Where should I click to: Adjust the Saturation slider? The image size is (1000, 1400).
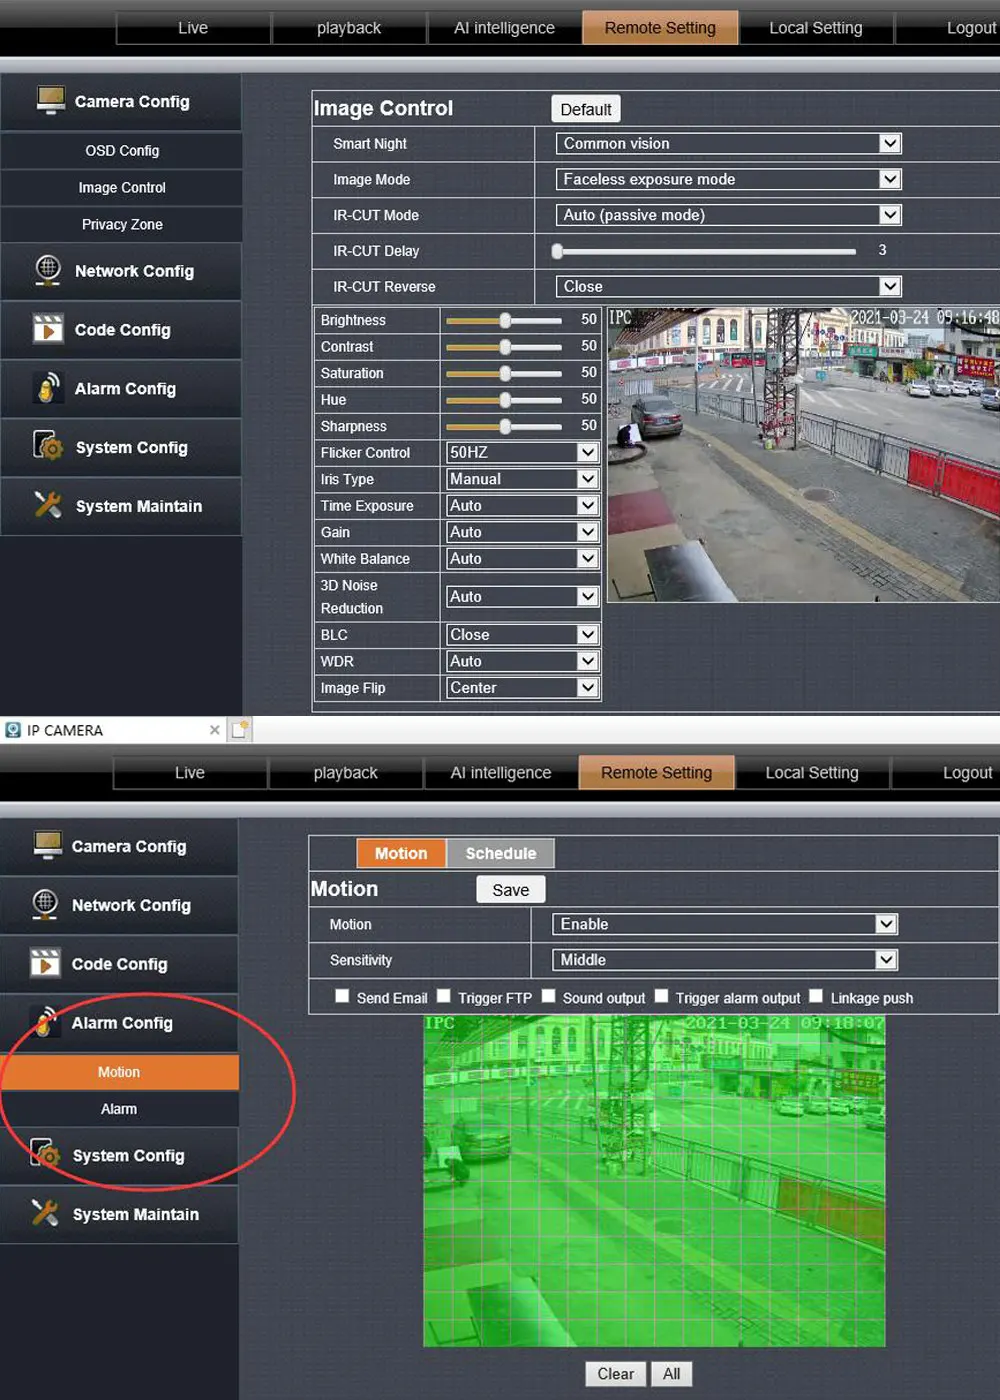(x=504, y=373)
